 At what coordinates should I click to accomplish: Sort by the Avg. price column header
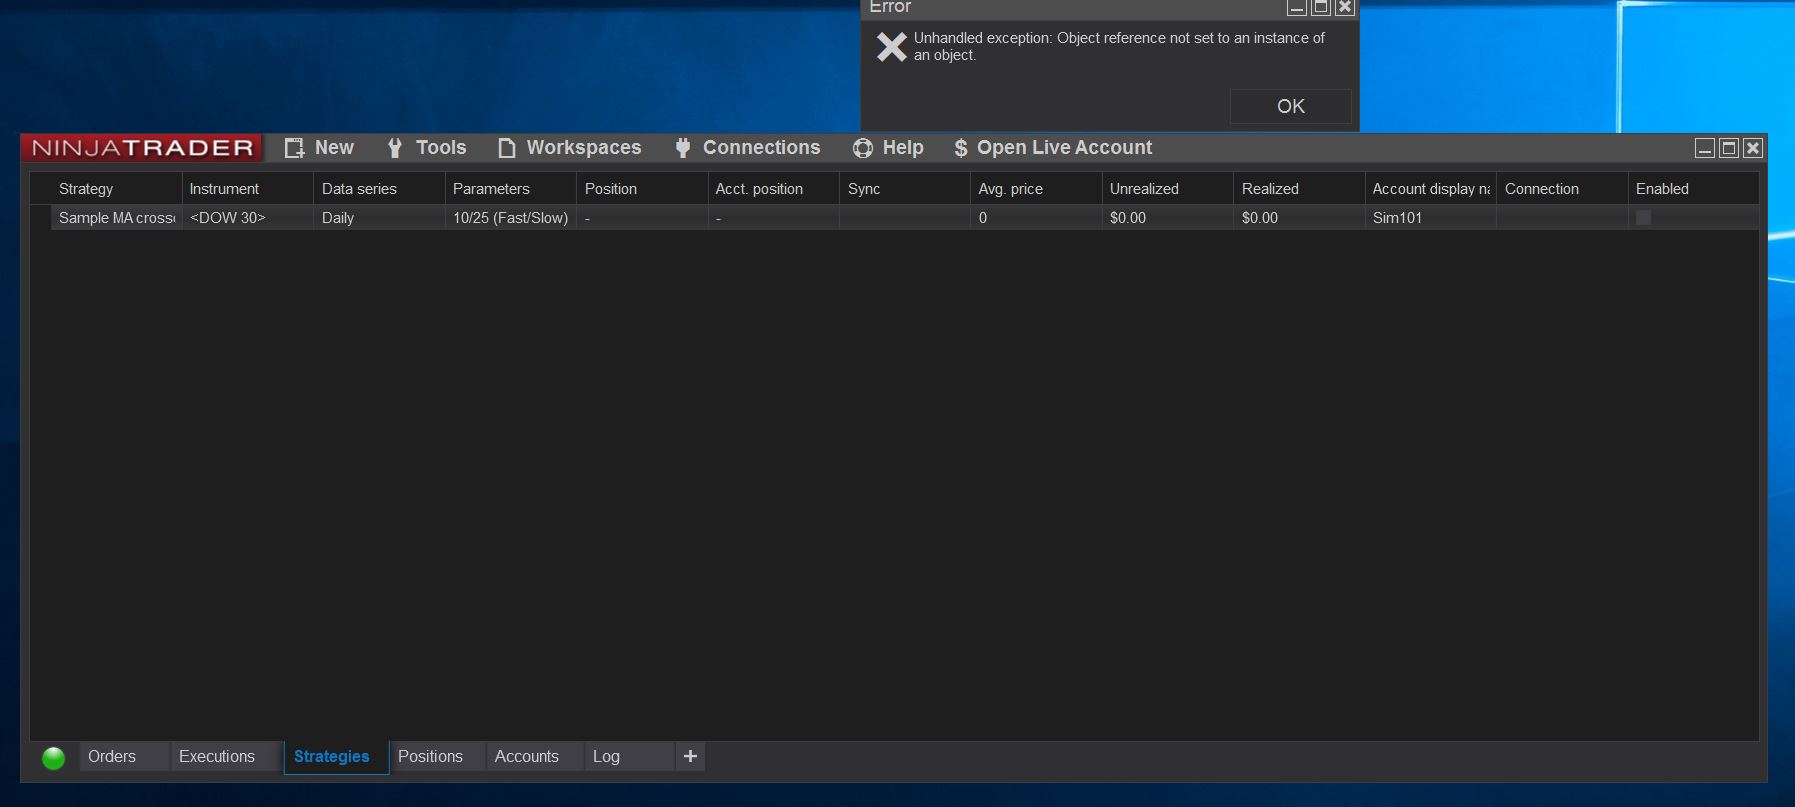[1036, 188]
